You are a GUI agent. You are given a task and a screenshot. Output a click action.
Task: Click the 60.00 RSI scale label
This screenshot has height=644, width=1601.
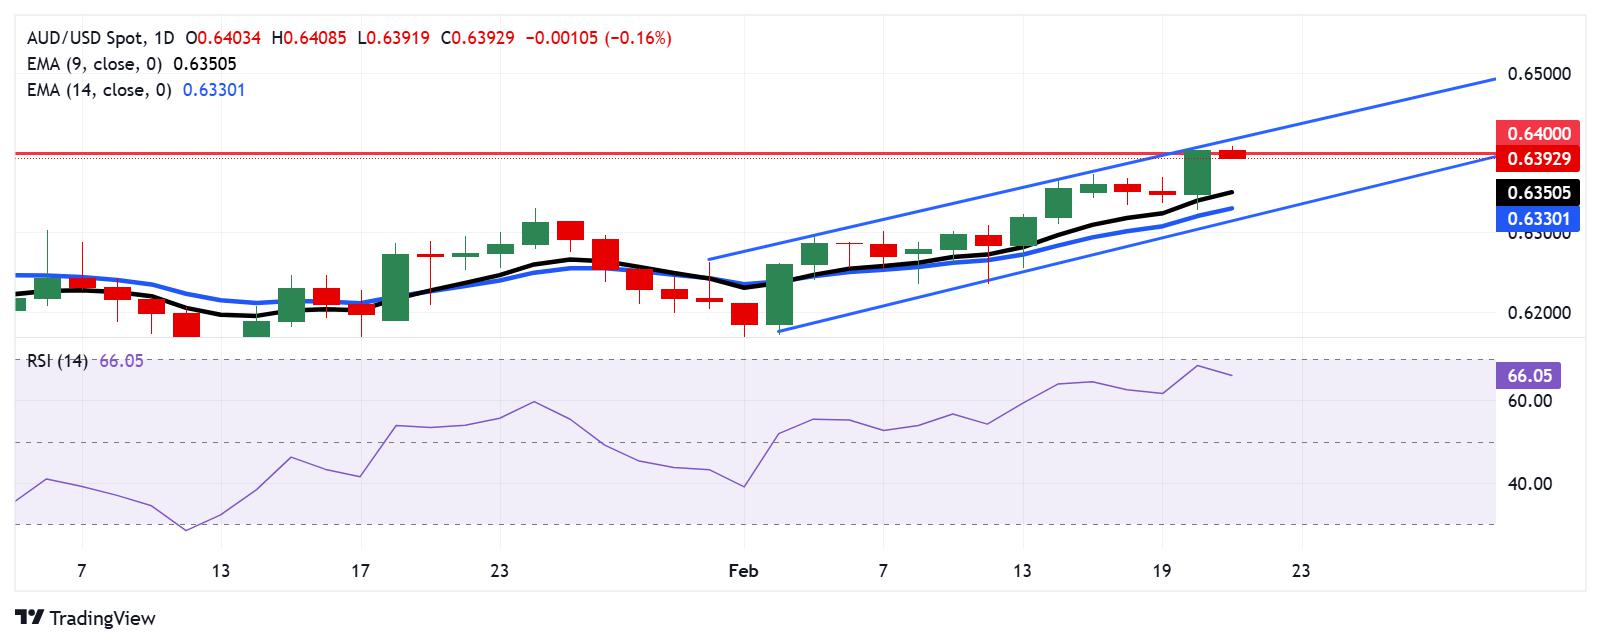tap(1529, 401)
